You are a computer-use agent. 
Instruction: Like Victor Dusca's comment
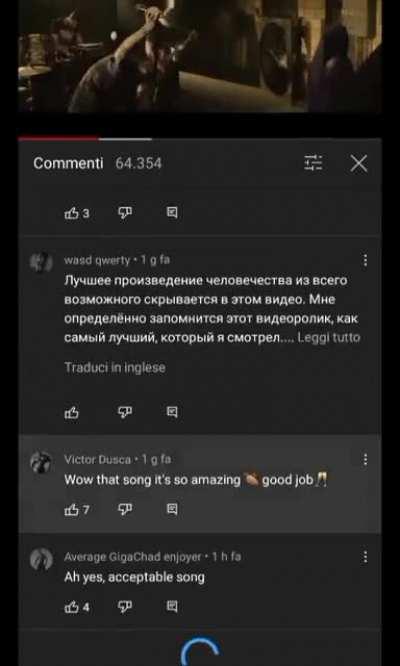71,509
